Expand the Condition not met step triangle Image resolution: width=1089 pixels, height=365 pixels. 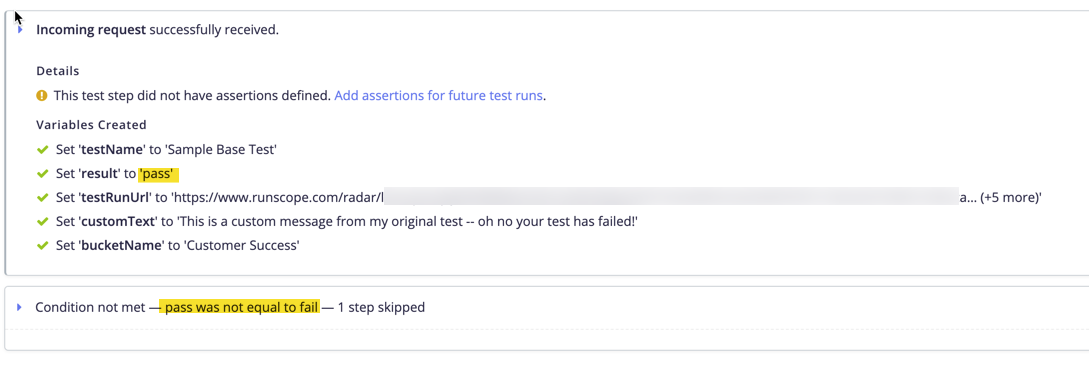[x=19, y=307]
